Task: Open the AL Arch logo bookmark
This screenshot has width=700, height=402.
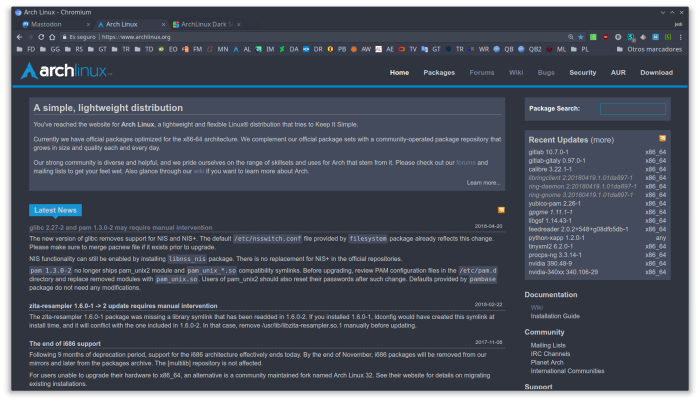Action: (x=242, y=50)
